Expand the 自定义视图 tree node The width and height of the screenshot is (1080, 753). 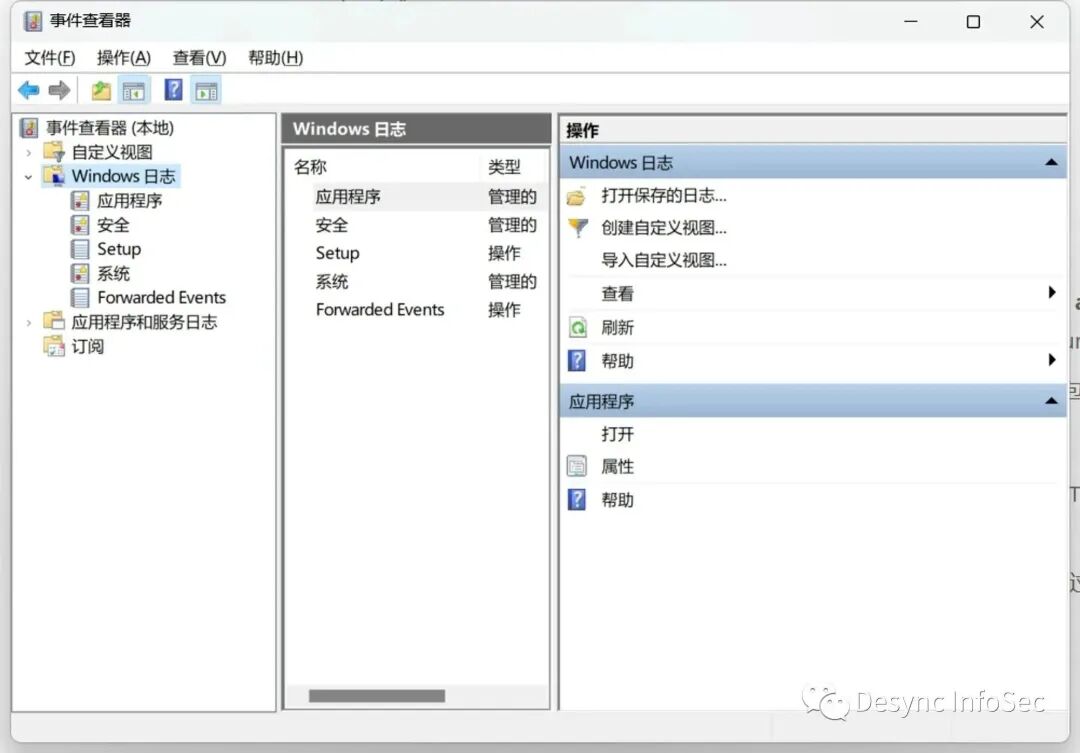(x=28, y=152)
